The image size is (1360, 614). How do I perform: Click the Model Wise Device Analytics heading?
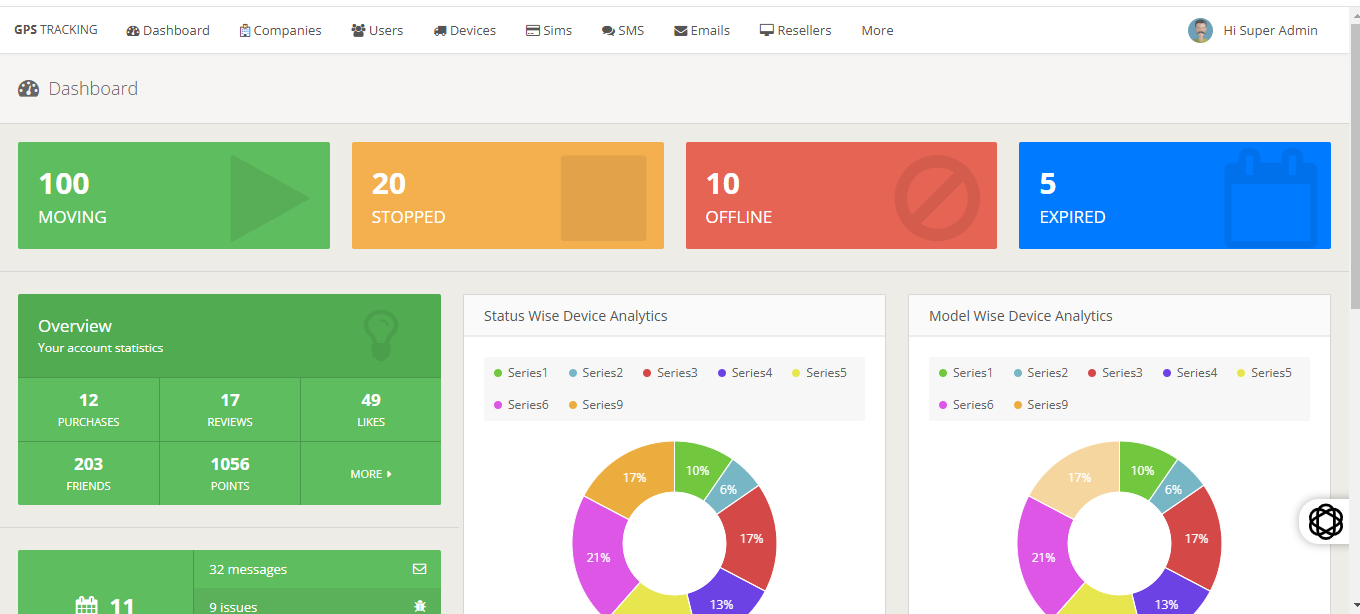pos(1020,316)
